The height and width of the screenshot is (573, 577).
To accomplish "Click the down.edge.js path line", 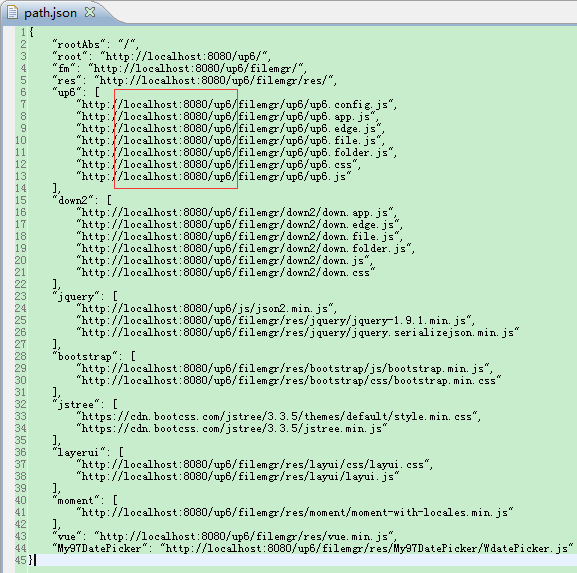I will (239, 224).
